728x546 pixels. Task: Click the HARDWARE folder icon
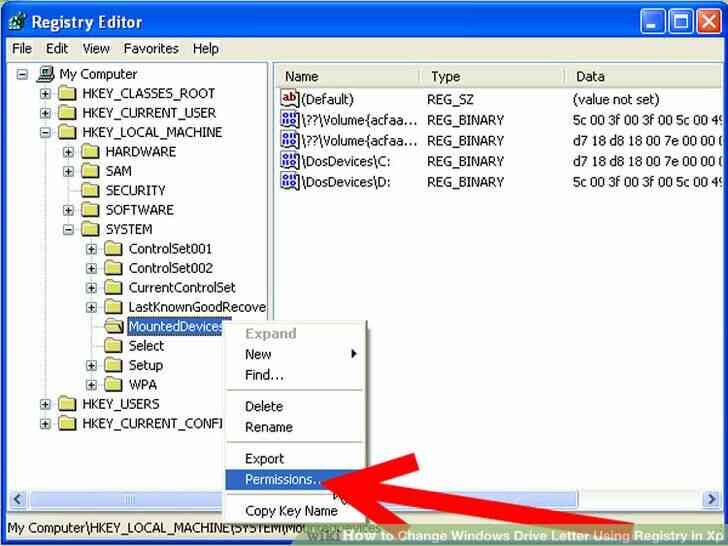[x=91, y=152]
